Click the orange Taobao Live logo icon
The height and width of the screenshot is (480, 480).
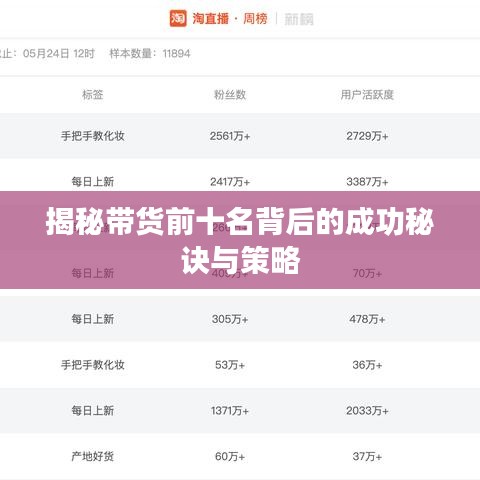tap(178, 18)
